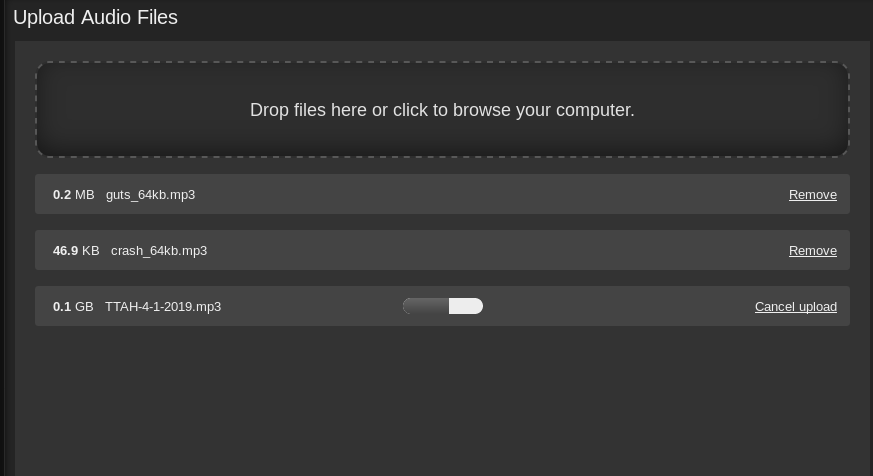Viewport: 873px width, 476px height.
Task: Select the guts_64kb.mp3 file name
Action: [150, 195]
